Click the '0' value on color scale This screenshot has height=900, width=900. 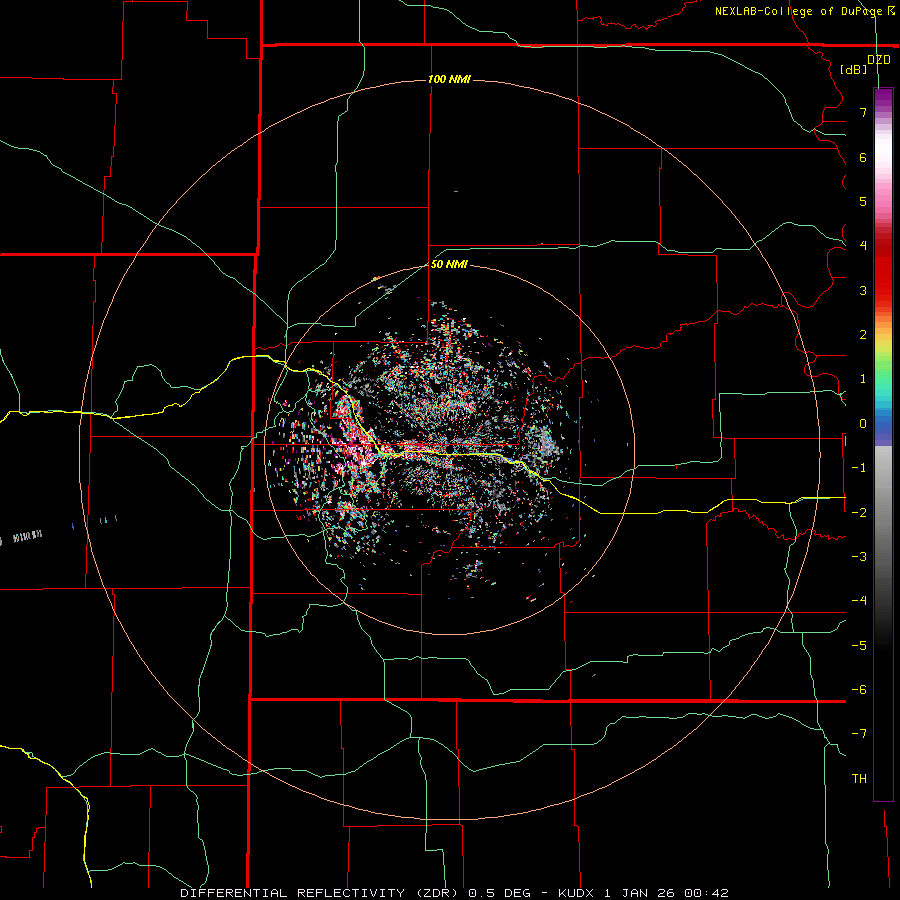click(863, 424)
